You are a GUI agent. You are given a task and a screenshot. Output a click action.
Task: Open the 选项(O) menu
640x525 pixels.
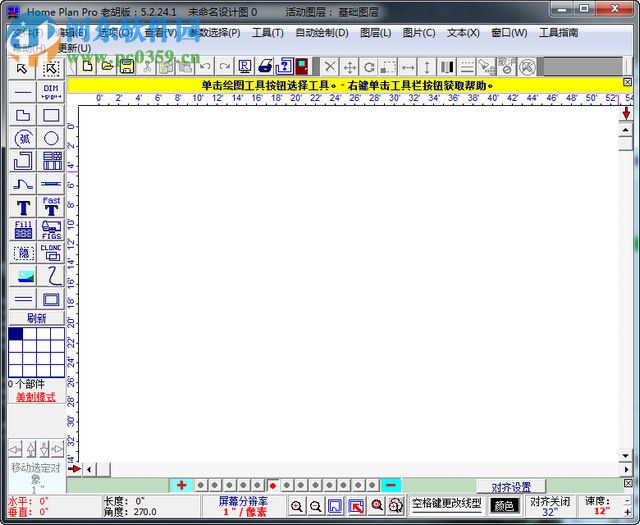coord(116,33)
